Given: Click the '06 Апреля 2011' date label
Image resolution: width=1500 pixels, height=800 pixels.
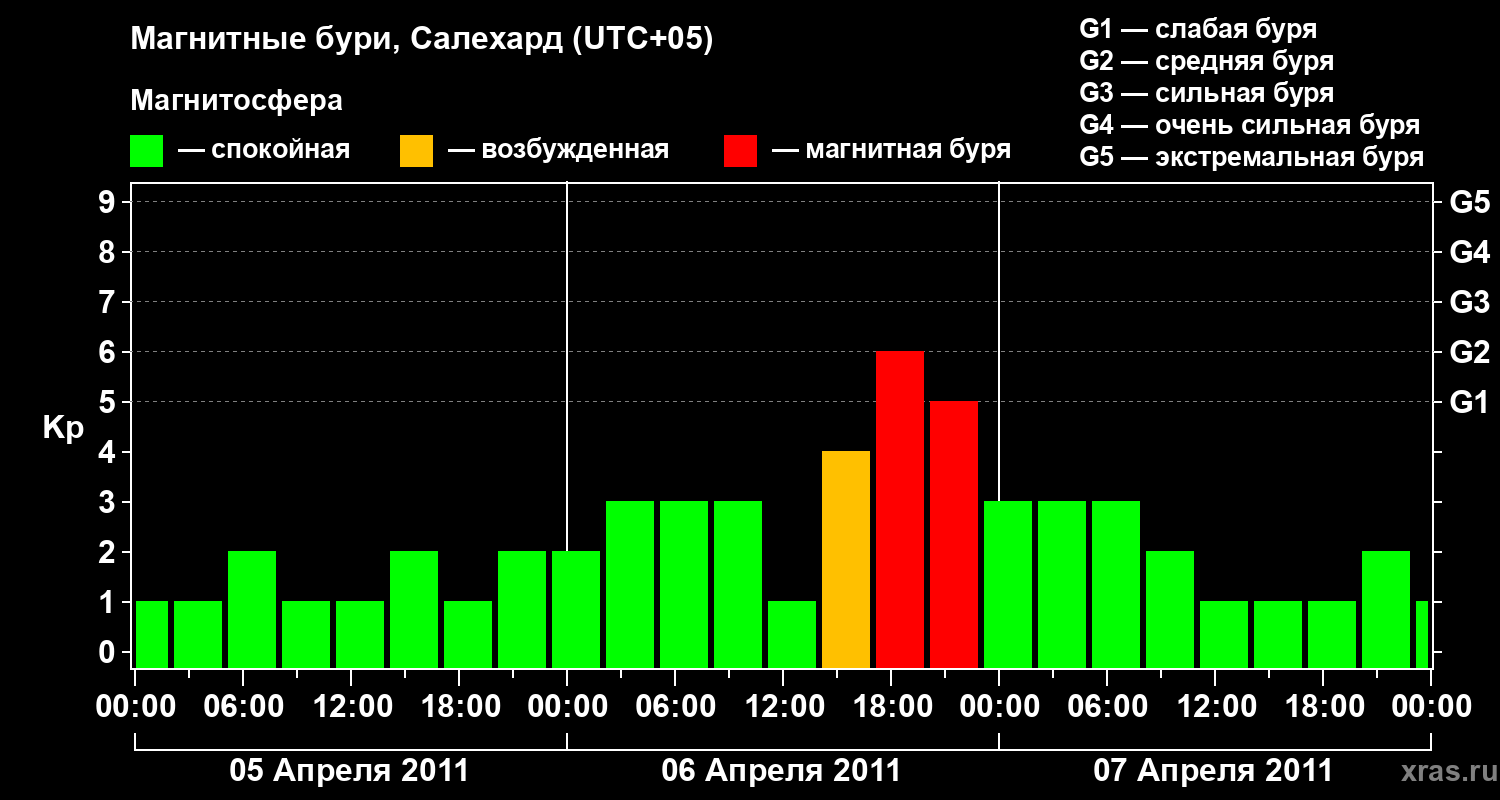Looking at the screenshot, I should tap(781, 771).
